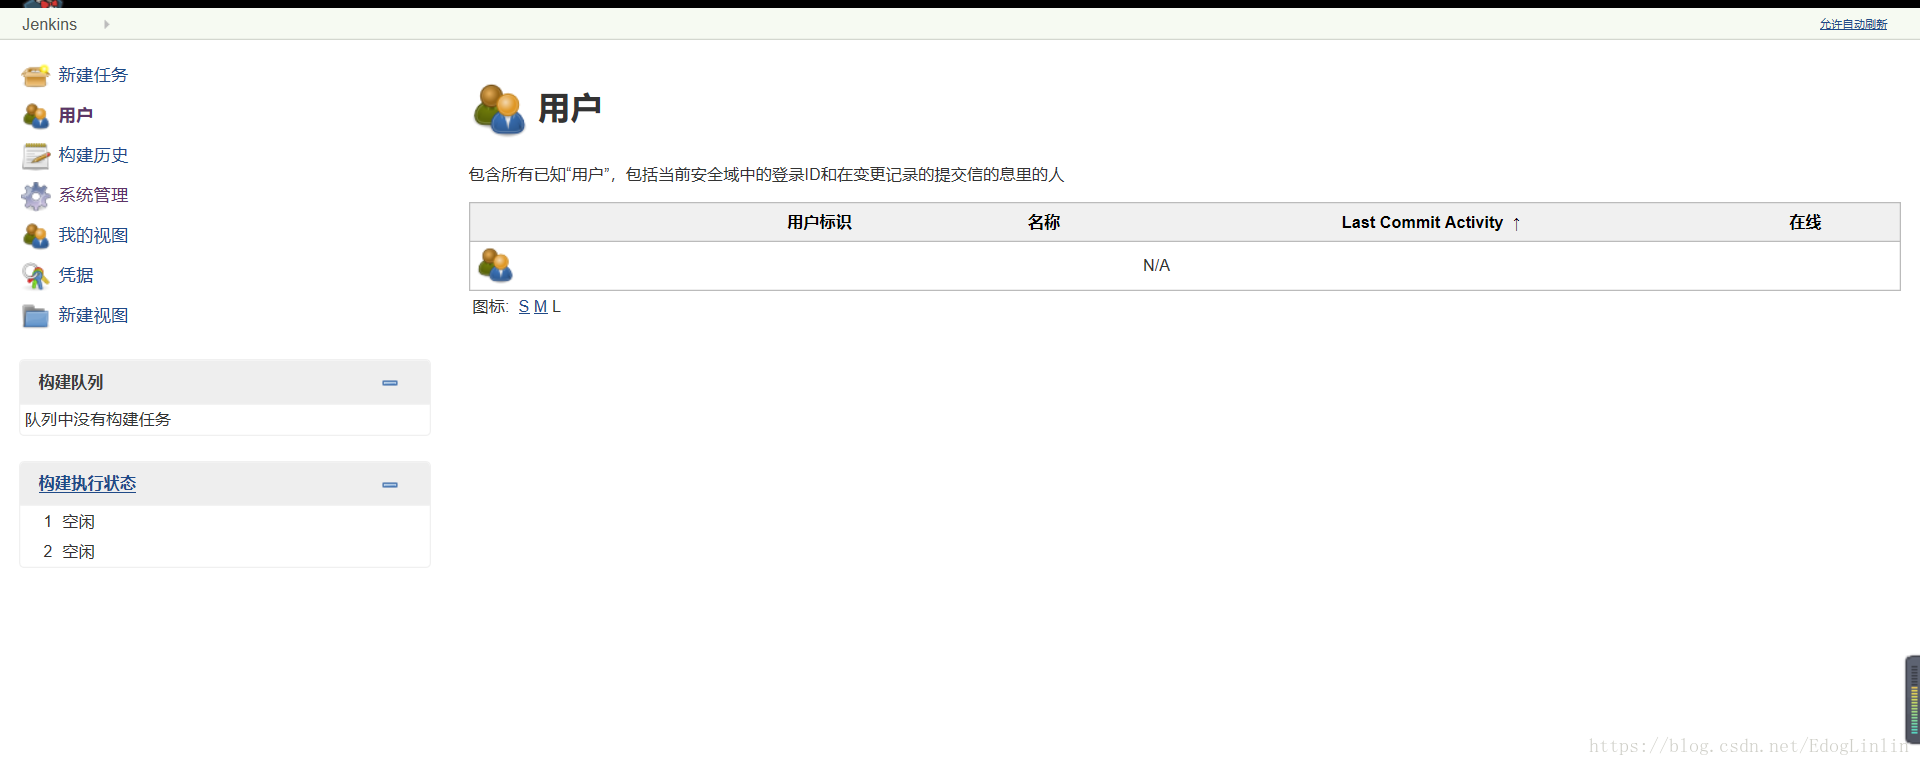Viewport: 1920px width, 766px height.
Task: Click executor 1 空闲 row
Action: pos(225,522)
